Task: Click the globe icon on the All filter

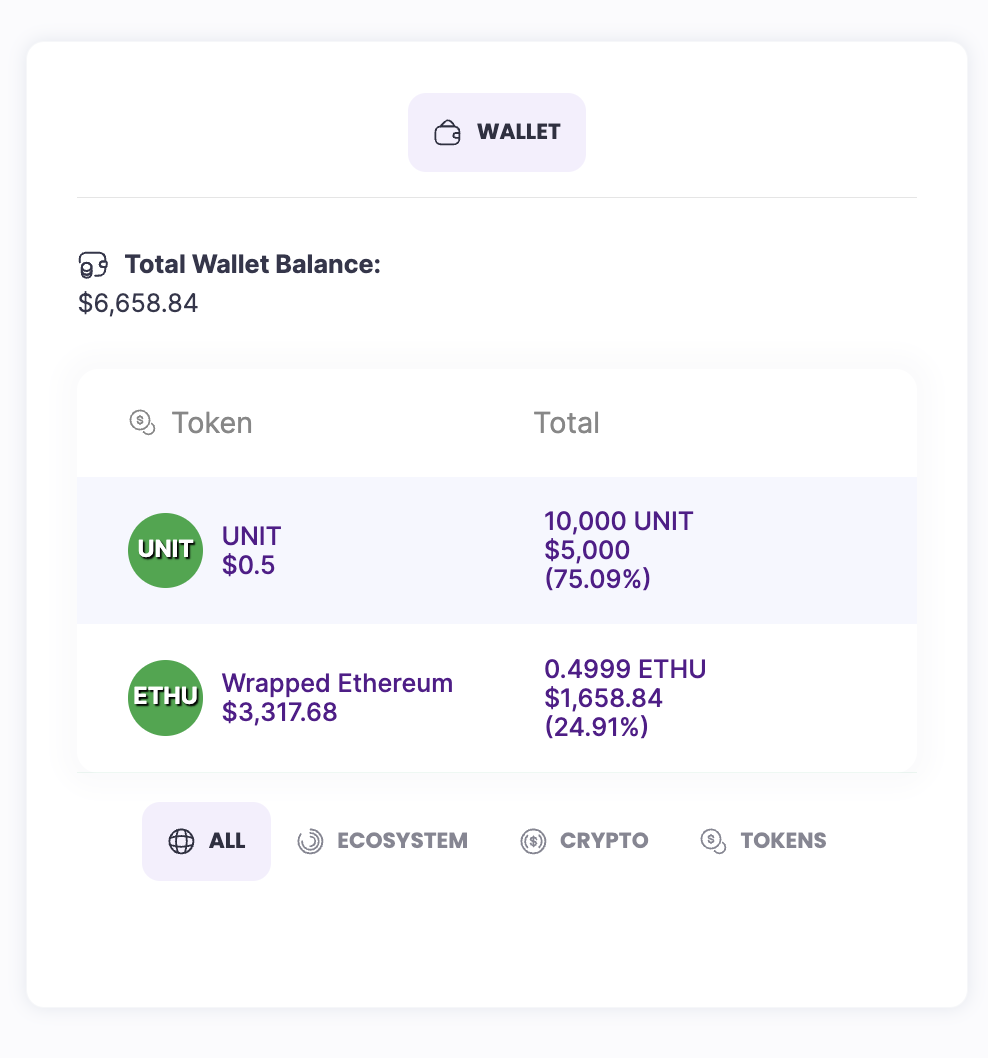Action: (x=181, y=842)
